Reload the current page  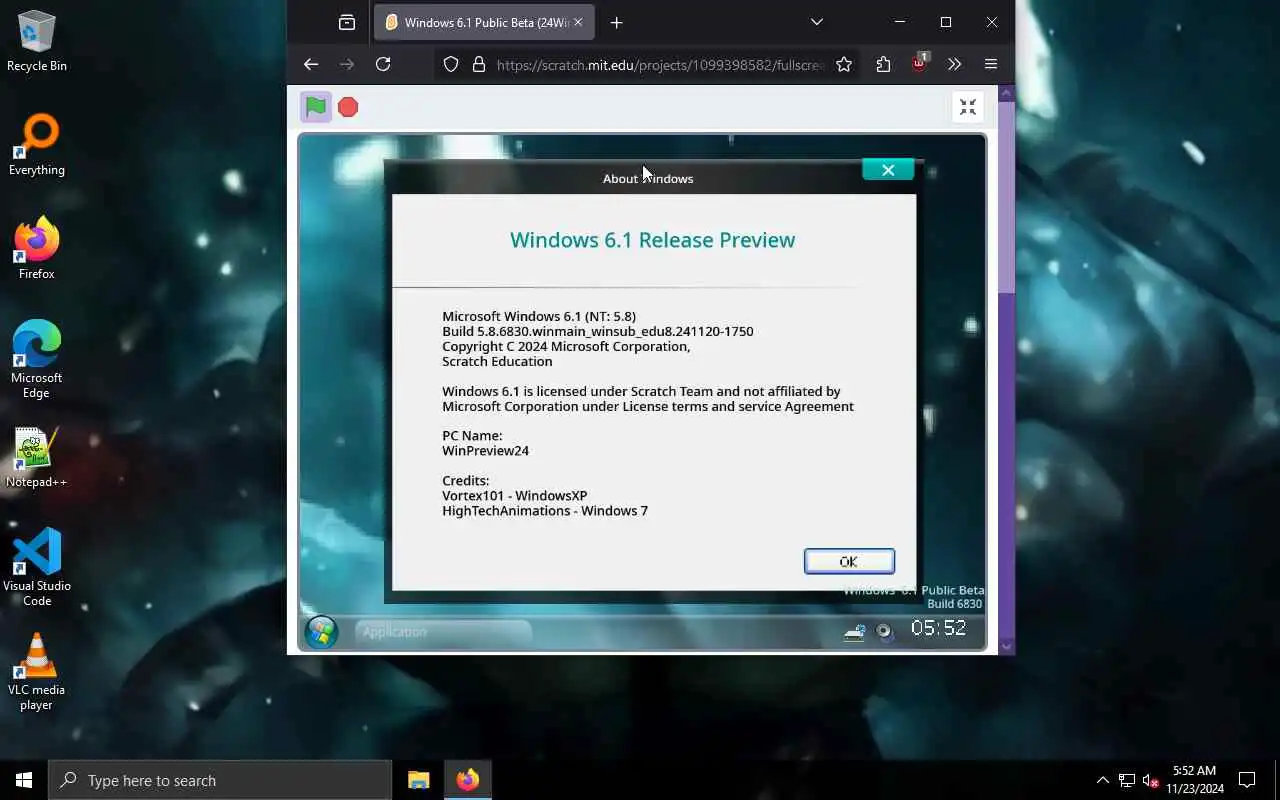383,64
